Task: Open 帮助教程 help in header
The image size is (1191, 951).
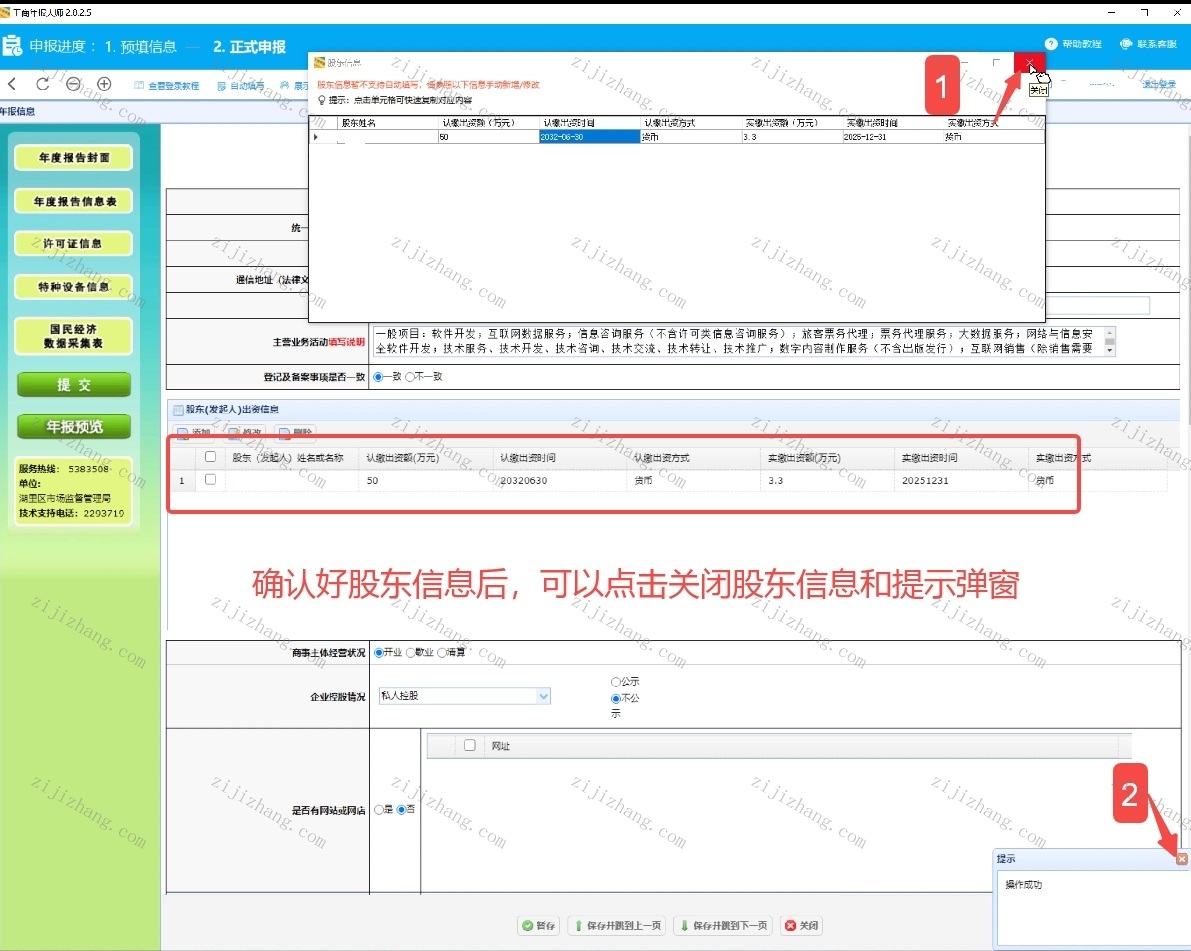Action: pos(1073,44)
